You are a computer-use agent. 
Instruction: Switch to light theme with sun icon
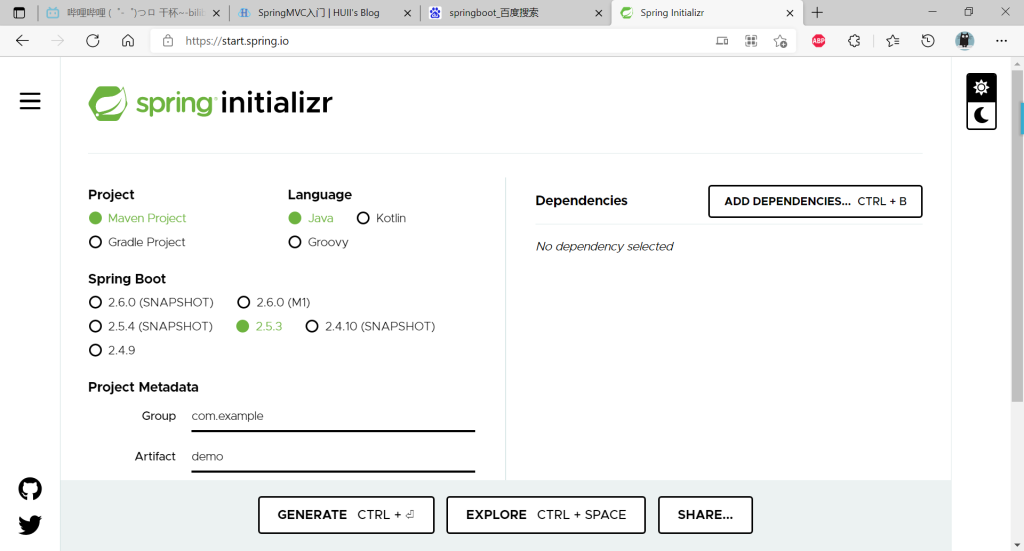(x=981, y=87)
